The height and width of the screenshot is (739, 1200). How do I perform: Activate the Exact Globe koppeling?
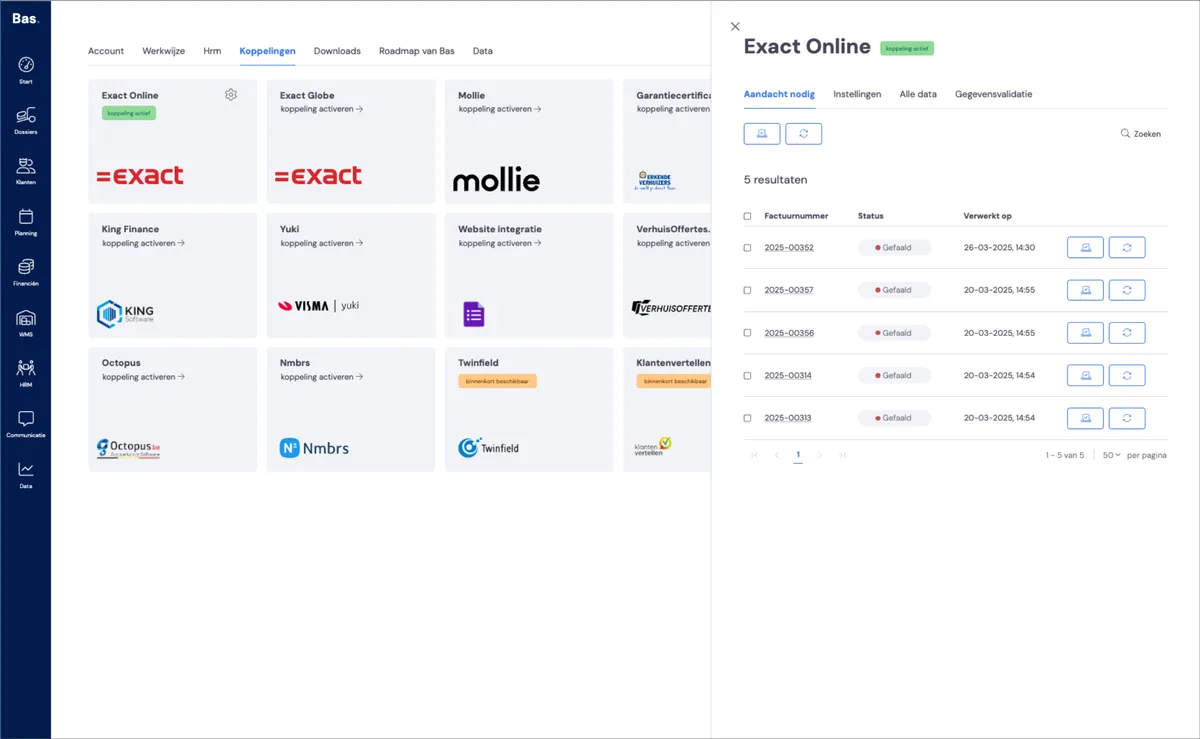[x=321, y=109]
